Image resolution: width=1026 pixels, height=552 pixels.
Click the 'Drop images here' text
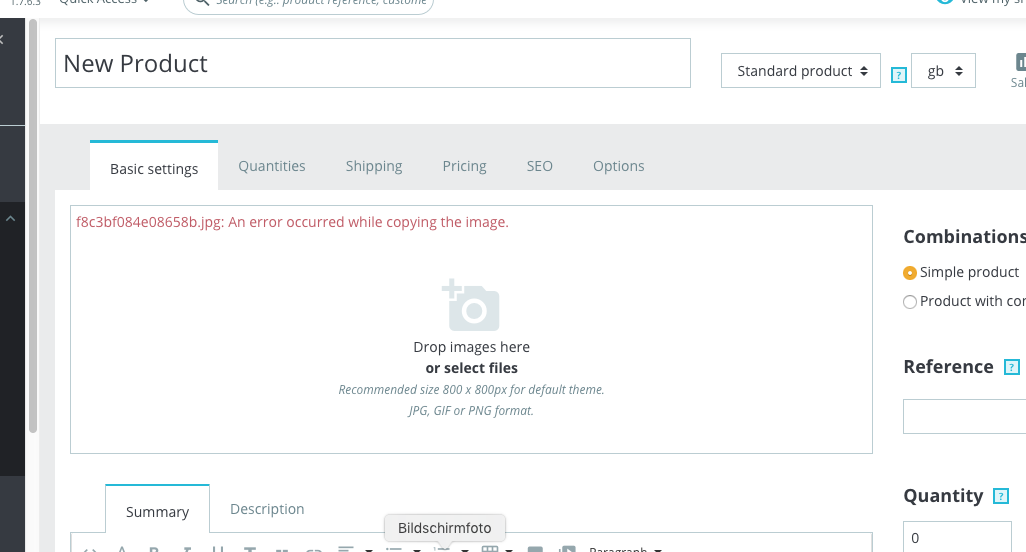click(x=471, y=347)
